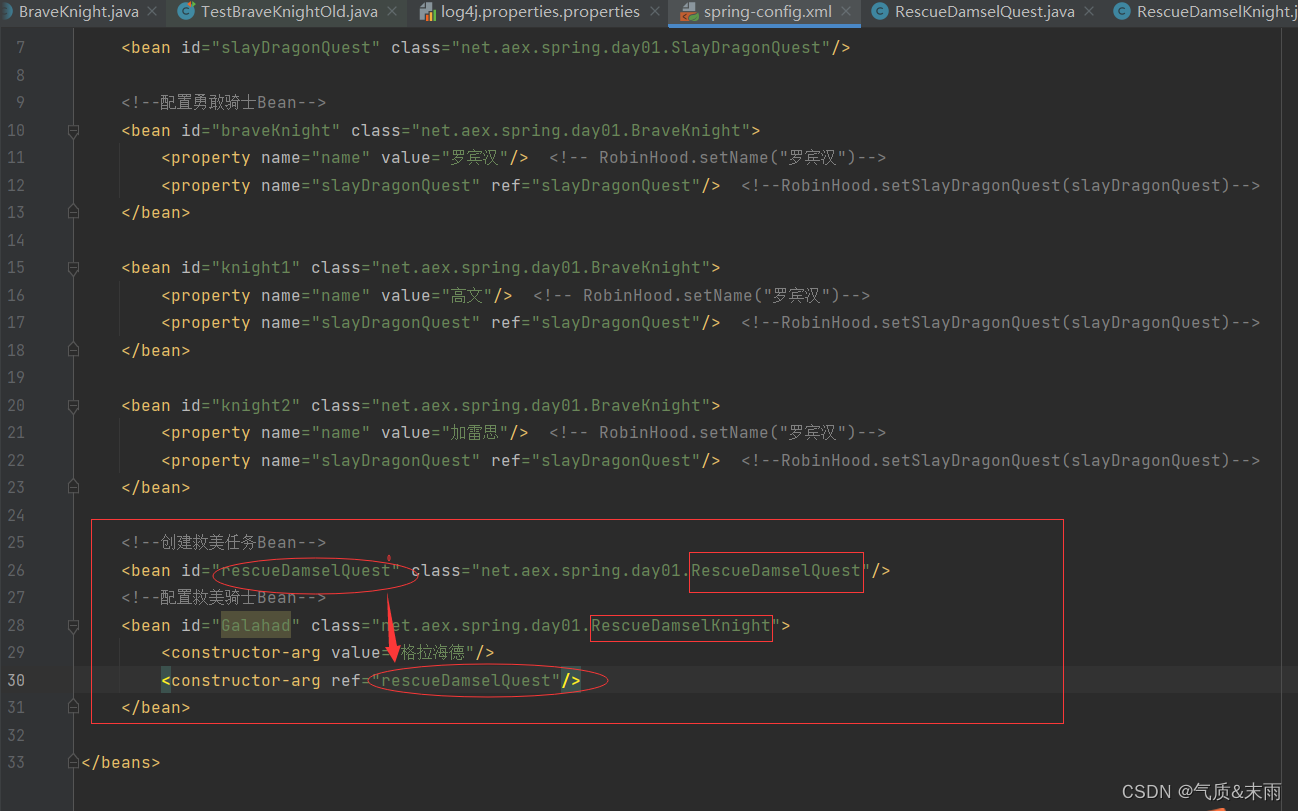Open the TestBraveKnightOld.java tab
Image resolution: width=1298 pixels, height=811 pixels.
pos(289,12)
